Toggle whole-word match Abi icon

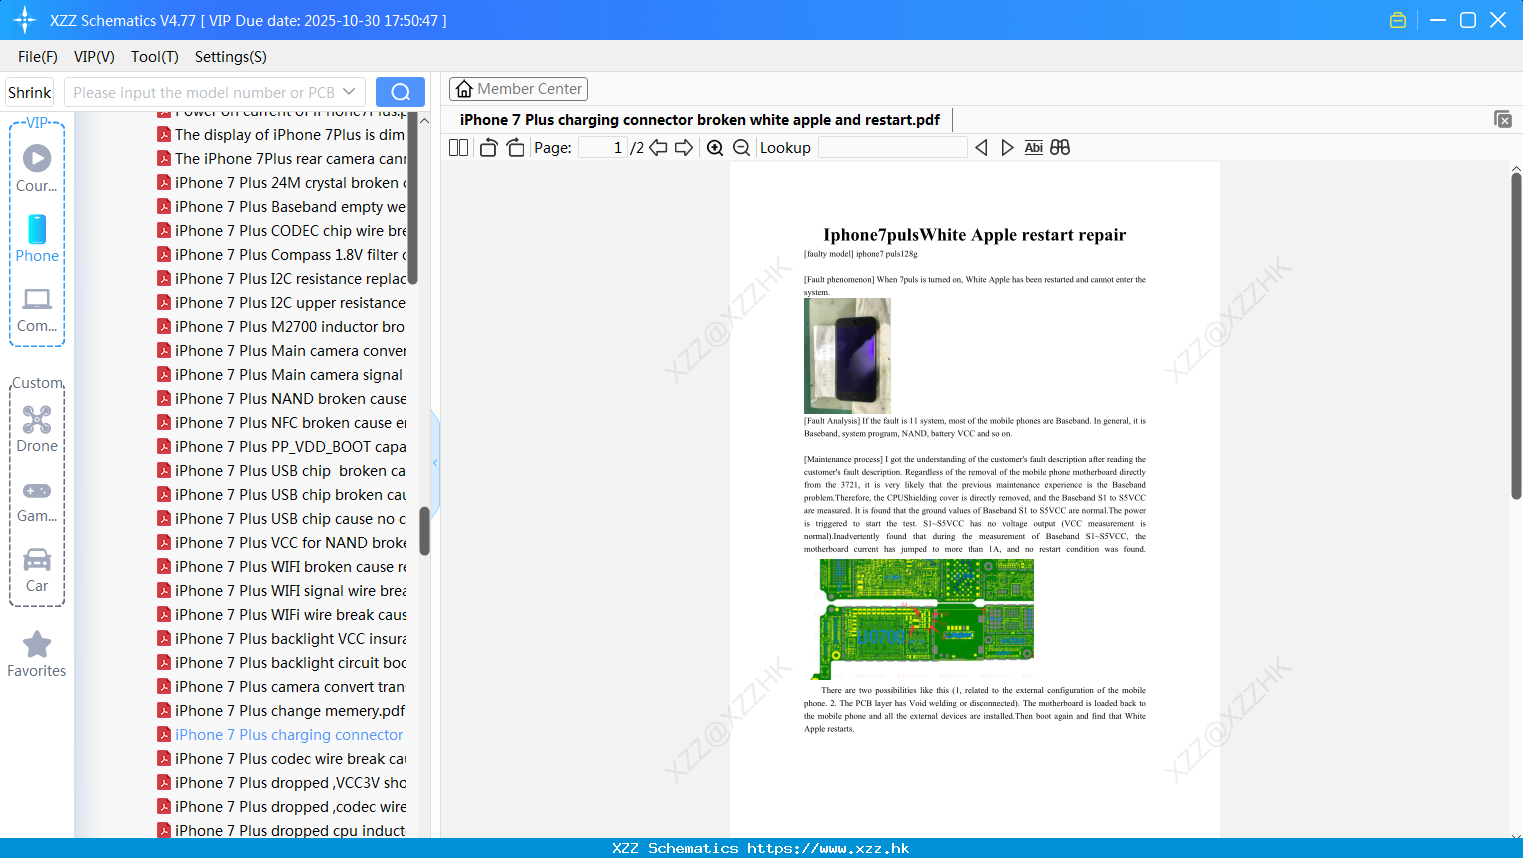(1034, 148)
